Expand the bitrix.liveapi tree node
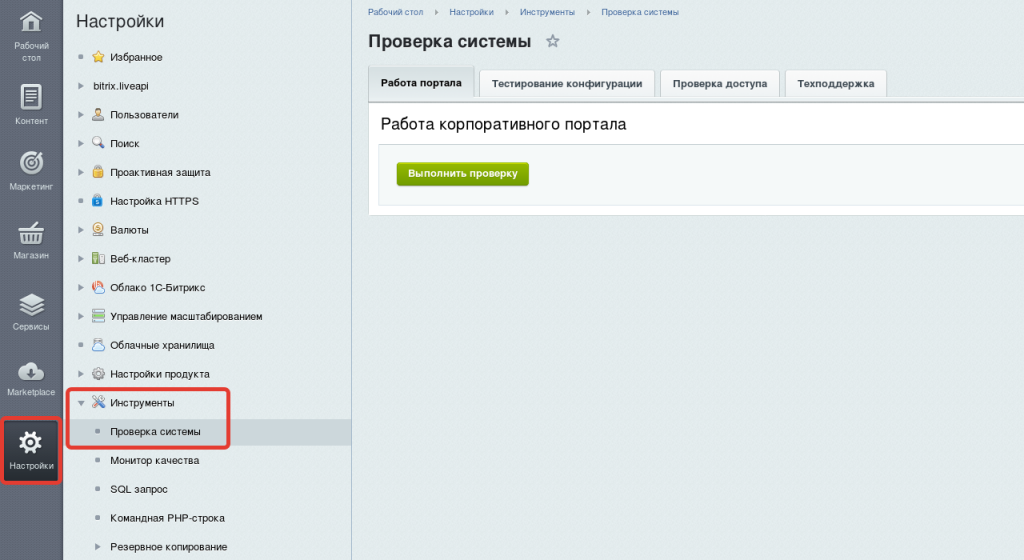Screen dimensions: 1024x560 81,86
